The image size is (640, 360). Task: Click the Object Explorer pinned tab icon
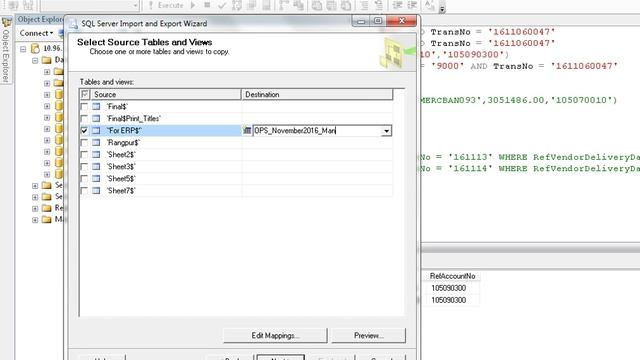pos(6,22)
